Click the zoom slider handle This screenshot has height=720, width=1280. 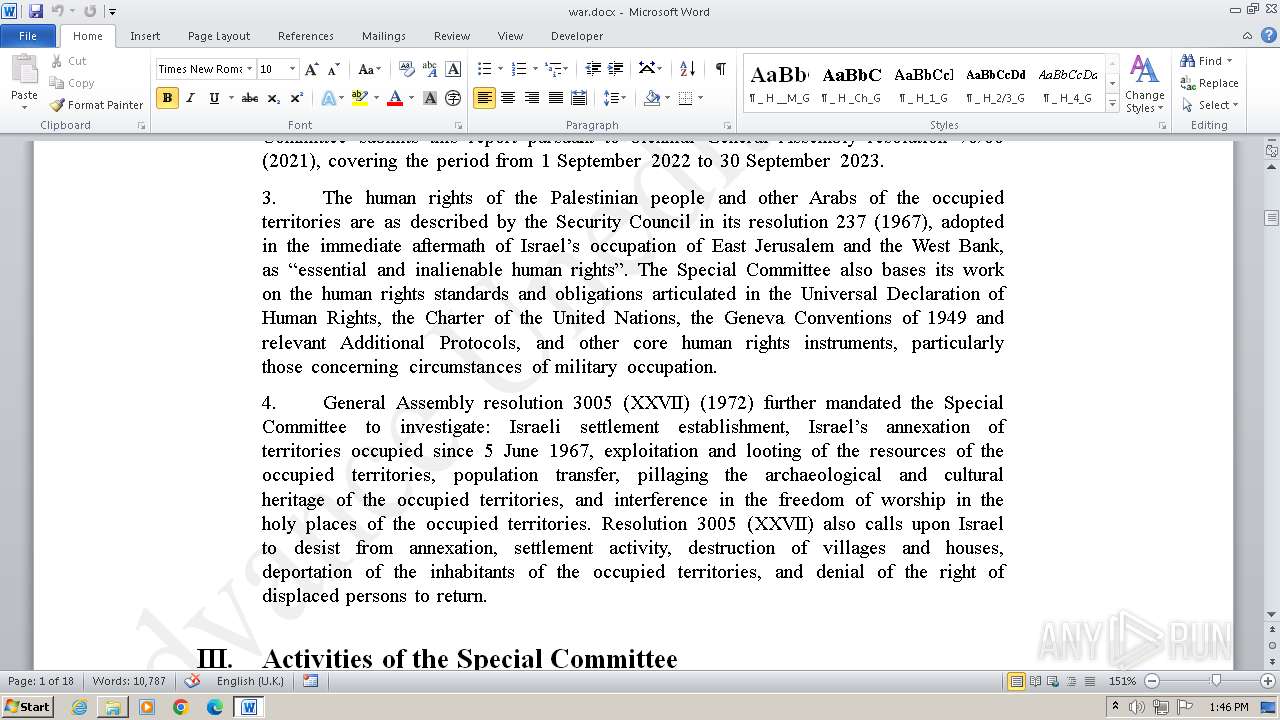tap(1216, 681)
